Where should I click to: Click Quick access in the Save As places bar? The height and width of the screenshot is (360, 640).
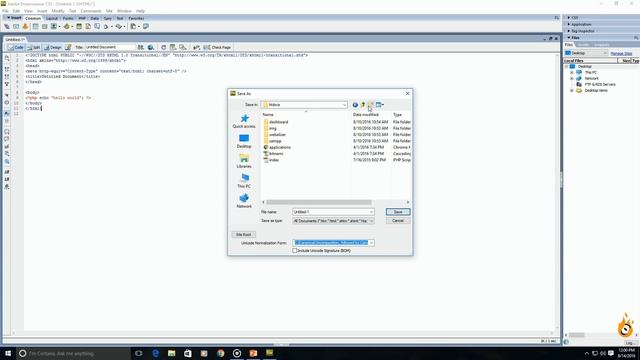click(244, 121)
